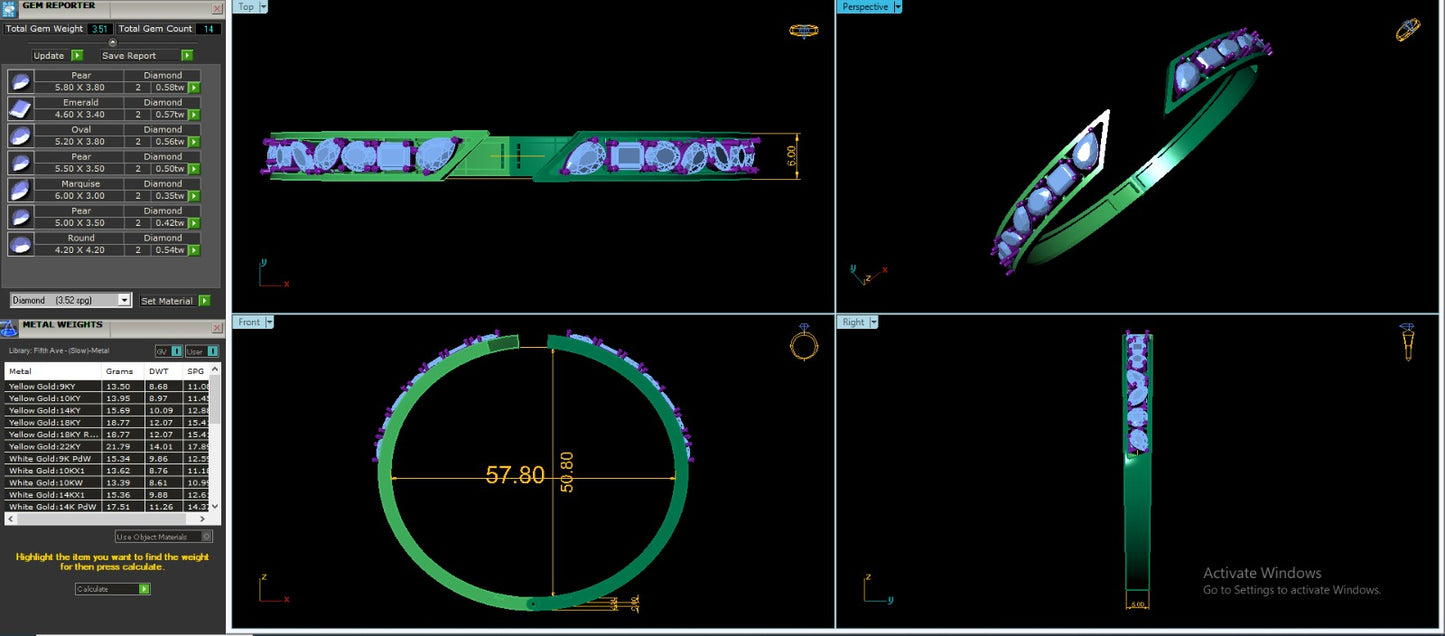Click green arrow beside 0.58tw Pear
This screenshot has height=636, width=1445.
[194, 88]
